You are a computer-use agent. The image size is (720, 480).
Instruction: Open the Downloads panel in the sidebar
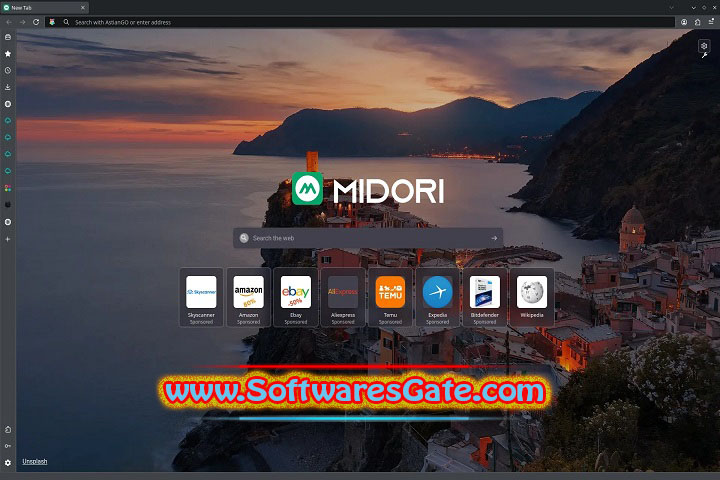pos(8,87)
